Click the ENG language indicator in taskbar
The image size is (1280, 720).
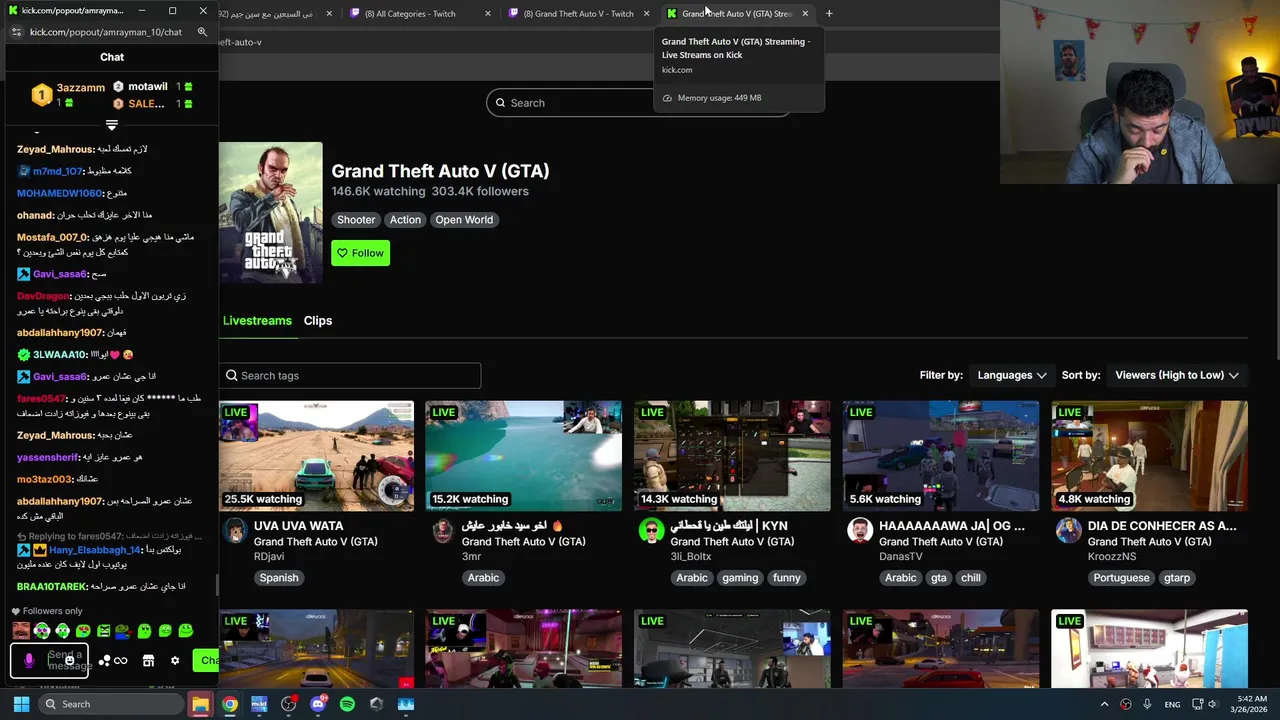[1172, 705]
